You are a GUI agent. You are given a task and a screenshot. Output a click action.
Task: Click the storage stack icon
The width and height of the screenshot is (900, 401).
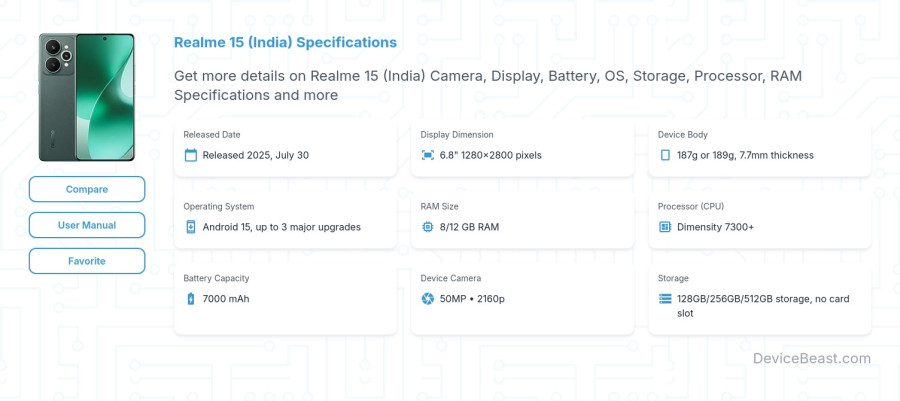pyautogui.click(x=665, y=298)
